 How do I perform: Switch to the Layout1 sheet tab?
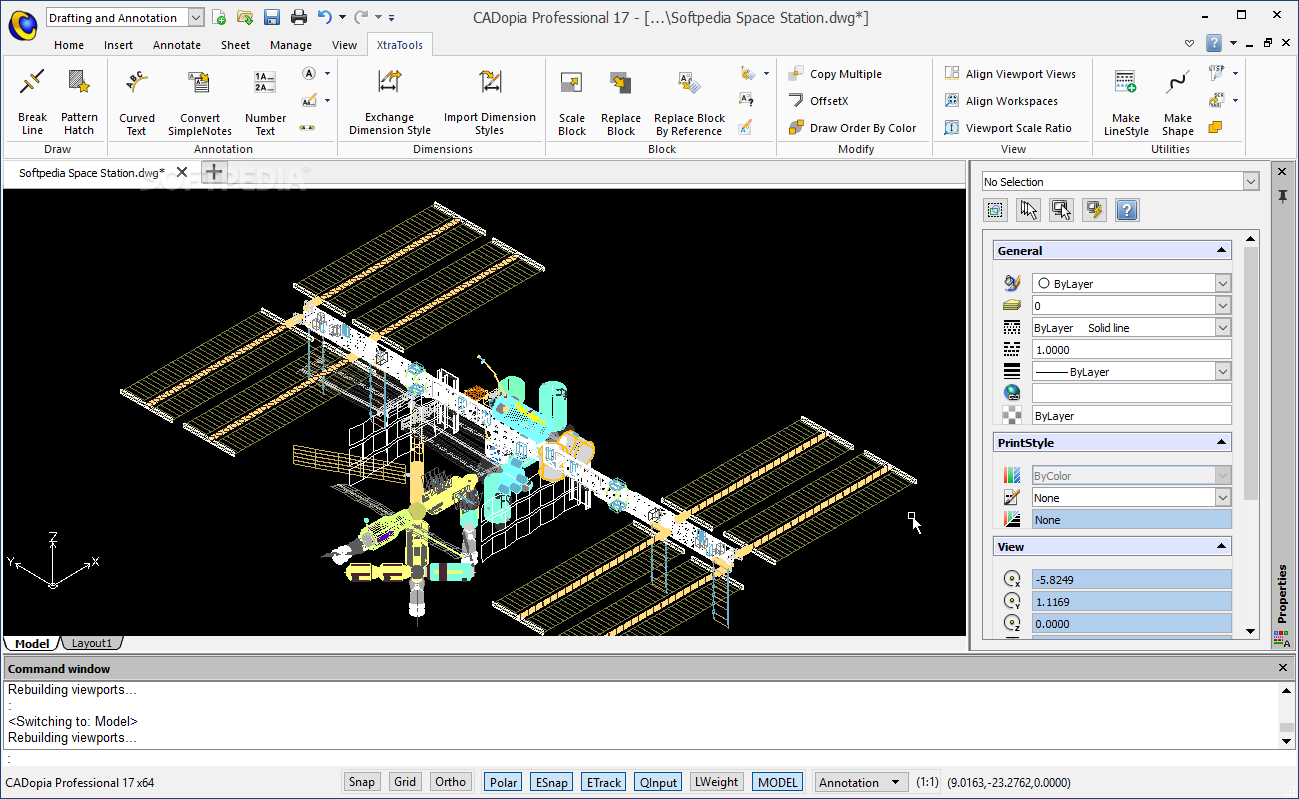(x=92, y=643)
